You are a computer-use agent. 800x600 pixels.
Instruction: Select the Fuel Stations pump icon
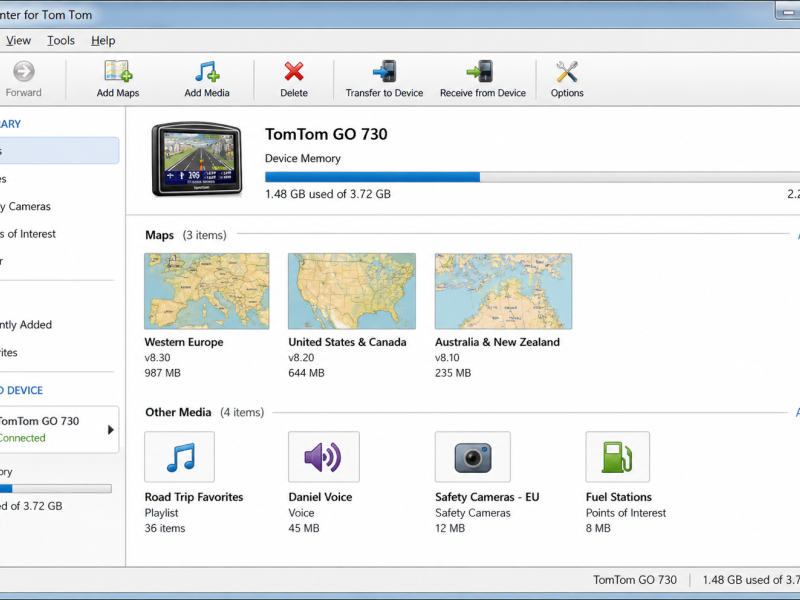click(x=617, y=457)
